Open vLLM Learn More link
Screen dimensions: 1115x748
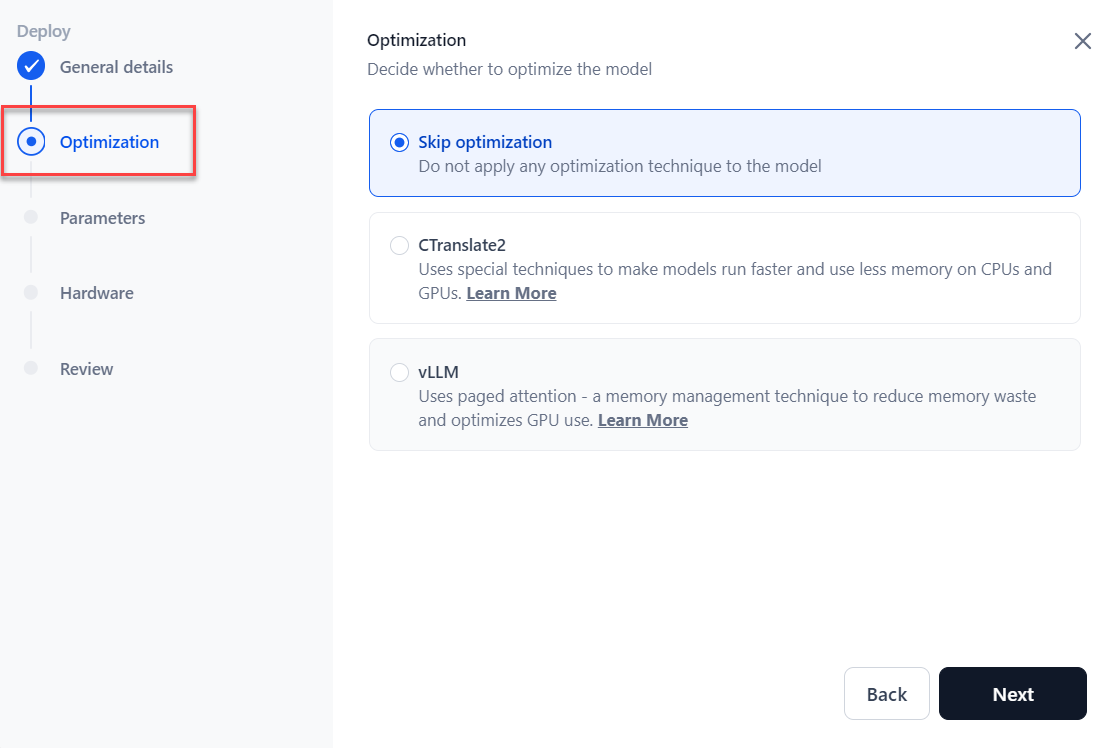coord(642,420)
